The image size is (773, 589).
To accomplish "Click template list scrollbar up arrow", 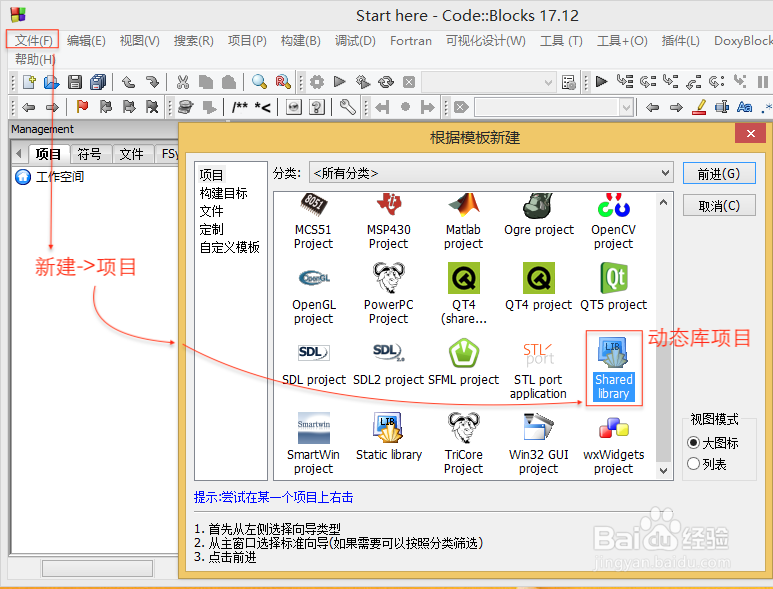I will click(664, 202).
